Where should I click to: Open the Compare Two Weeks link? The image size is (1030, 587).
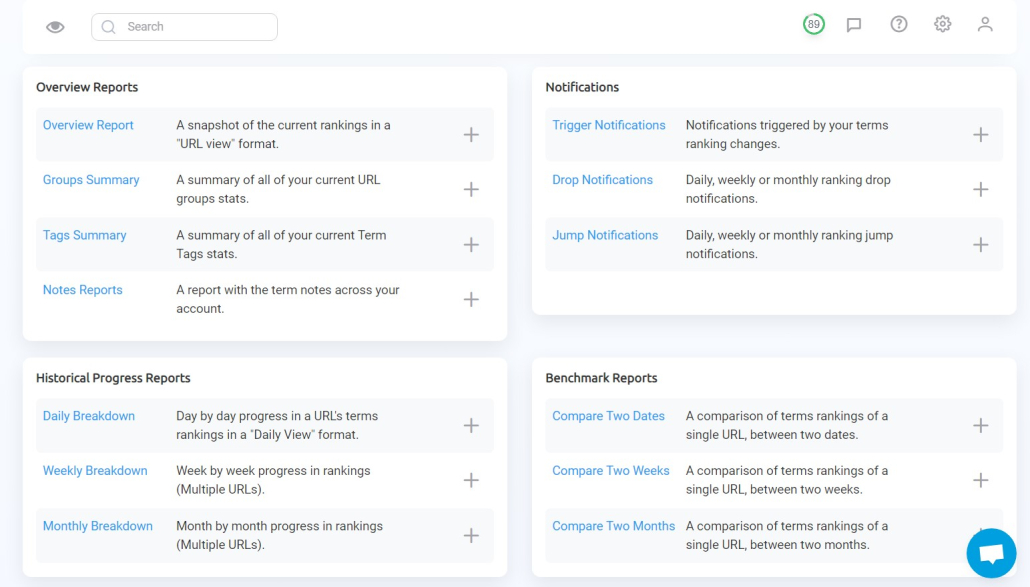point(610,471)
